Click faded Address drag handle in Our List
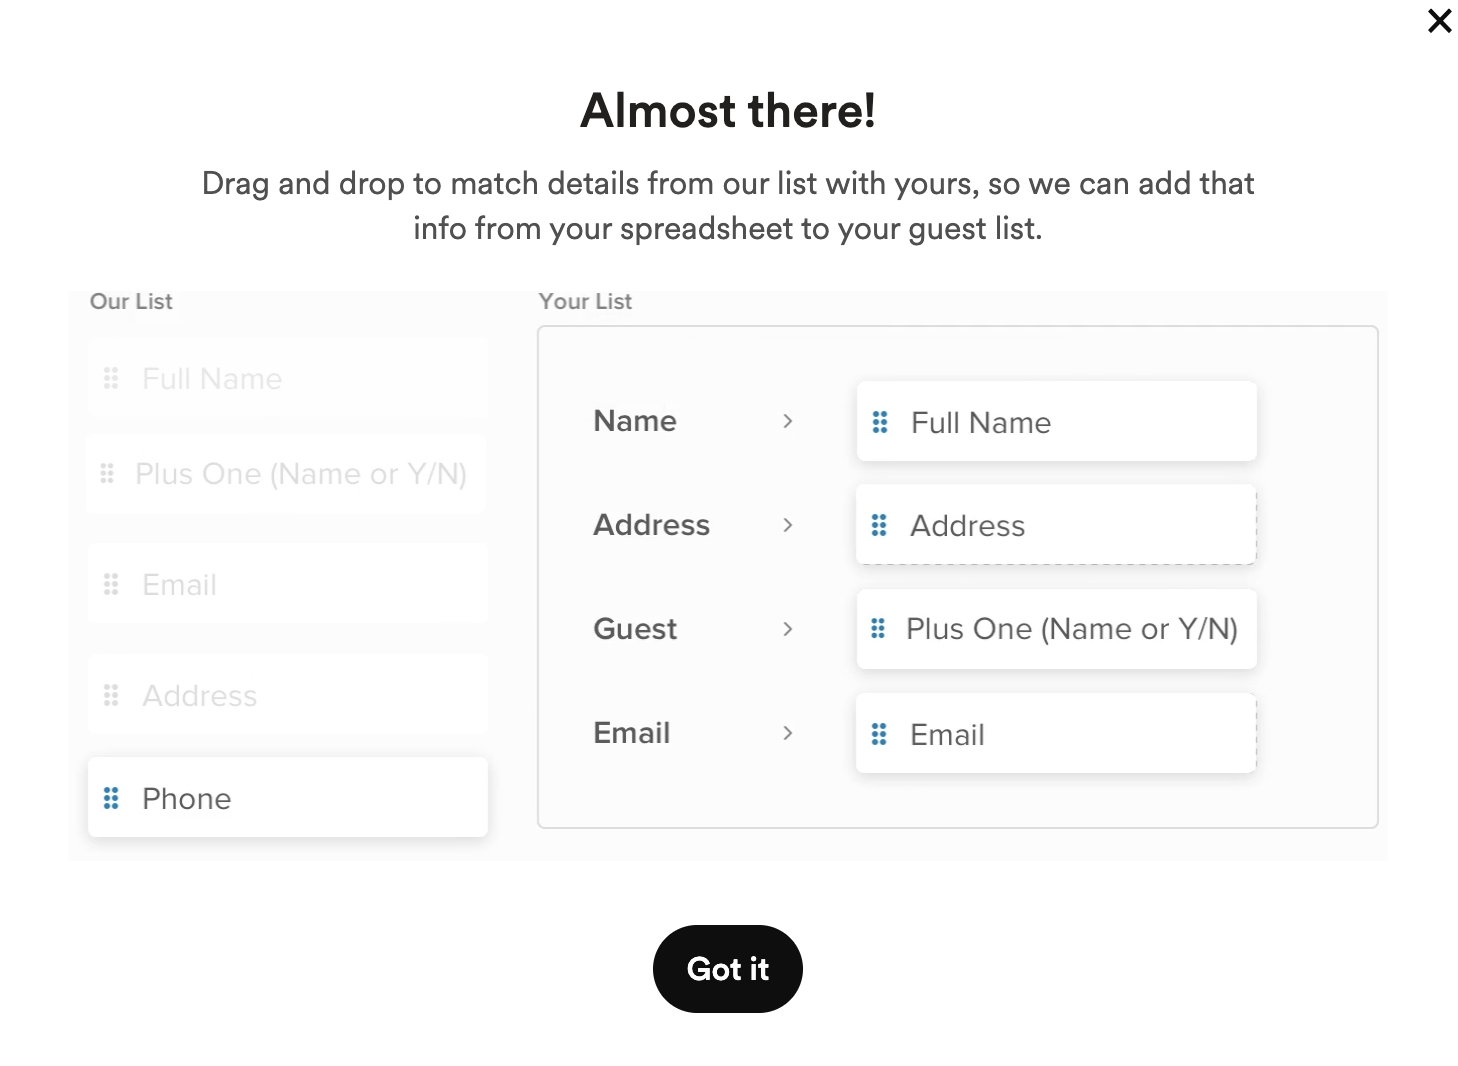Screen dimensions: 1458x1066 tap(111, 695)
